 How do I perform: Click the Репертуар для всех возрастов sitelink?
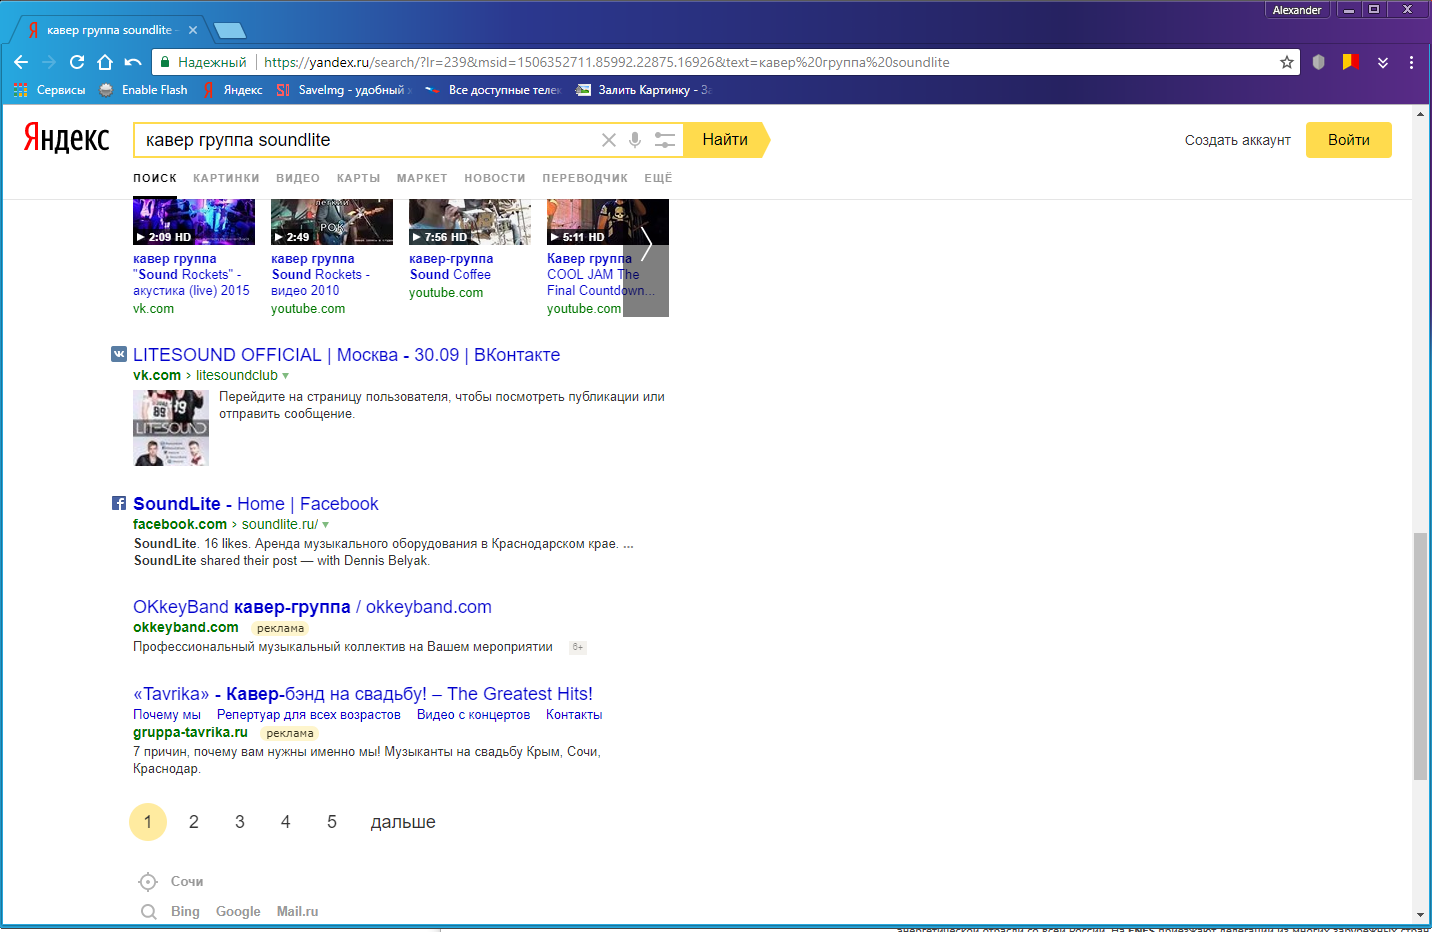tap(309, 715)
